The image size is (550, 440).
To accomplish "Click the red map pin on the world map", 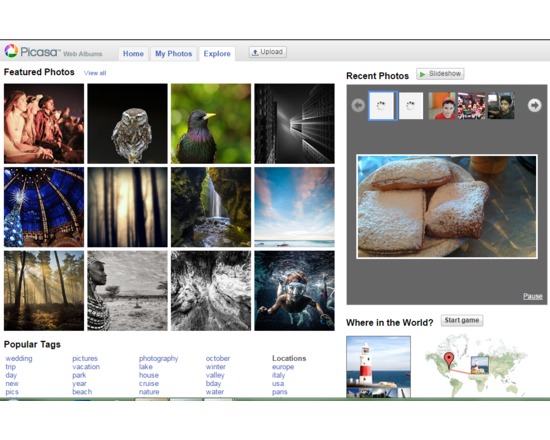I will pos(449,360).
